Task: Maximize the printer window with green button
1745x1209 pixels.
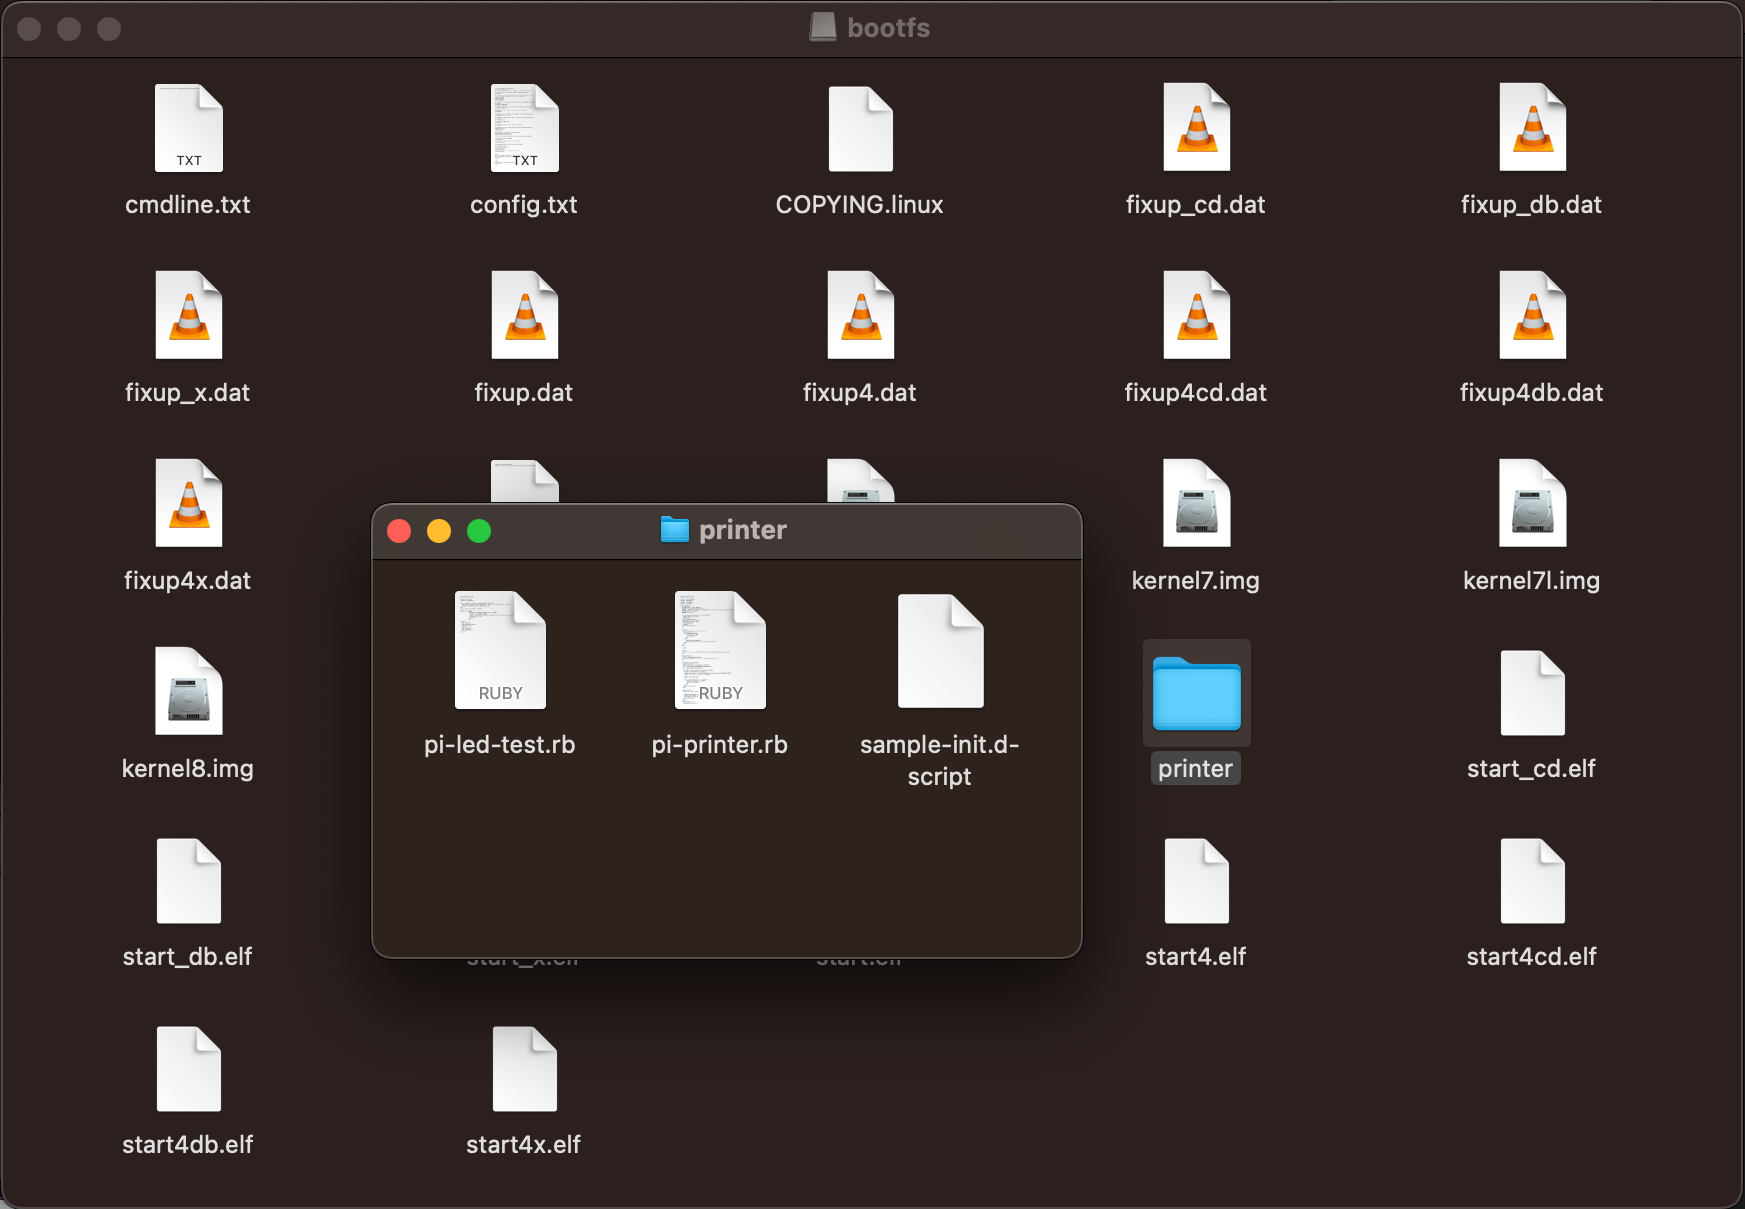Action: pos(479,531)
